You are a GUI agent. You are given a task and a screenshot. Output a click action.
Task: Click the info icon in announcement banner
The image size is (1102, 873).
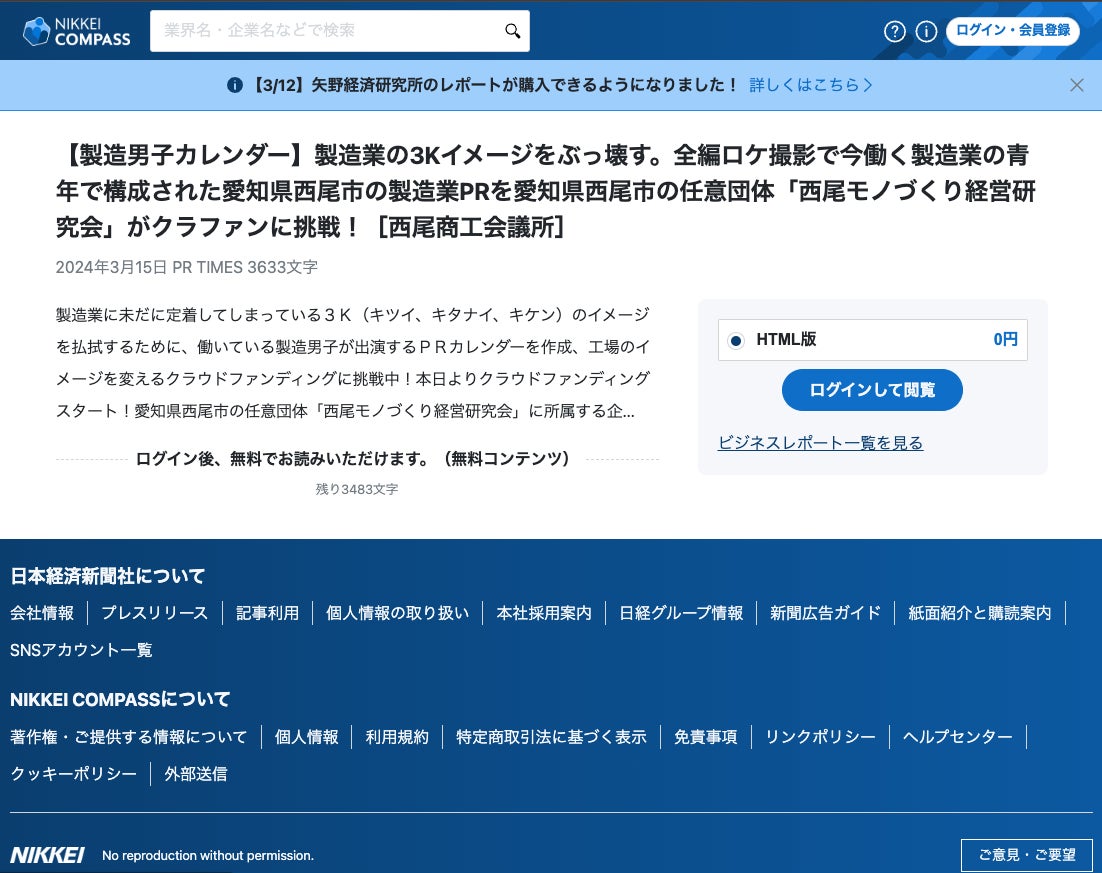[235, 85]
